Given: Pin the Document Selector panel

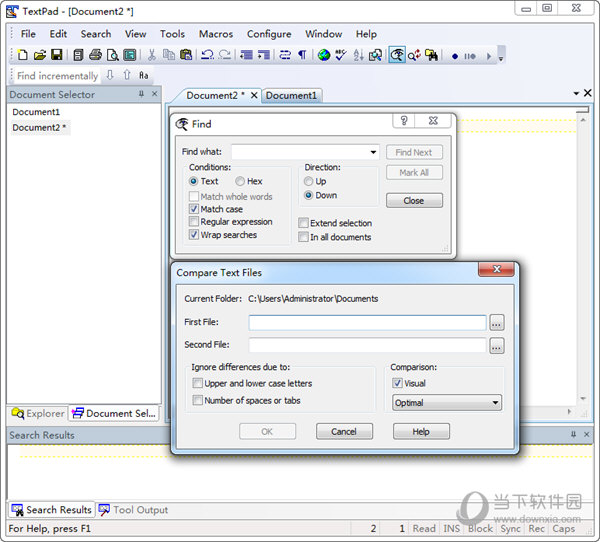Looking at the screenshot, I should pos(141,94).
